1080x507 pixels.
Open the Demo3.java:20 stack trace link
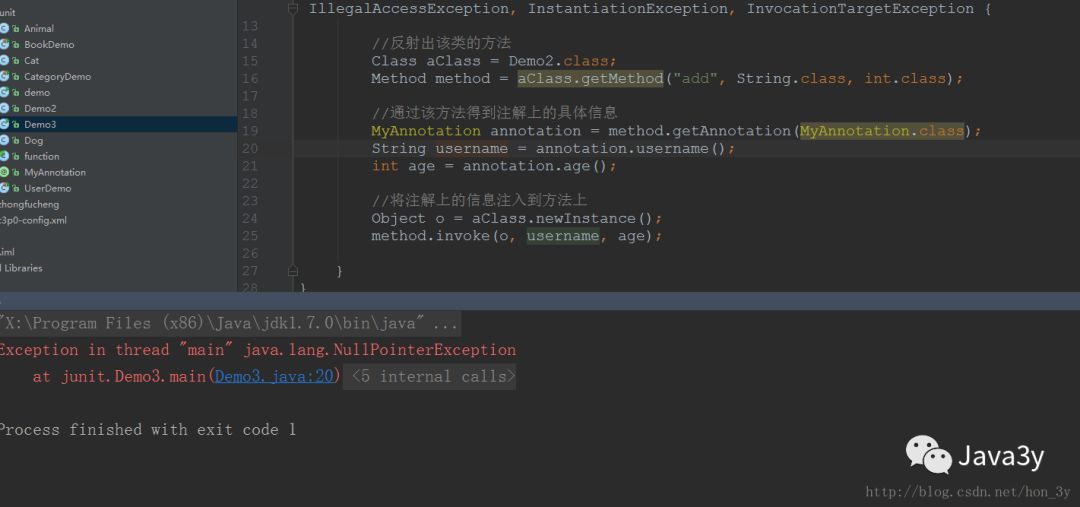click(276, 377)
